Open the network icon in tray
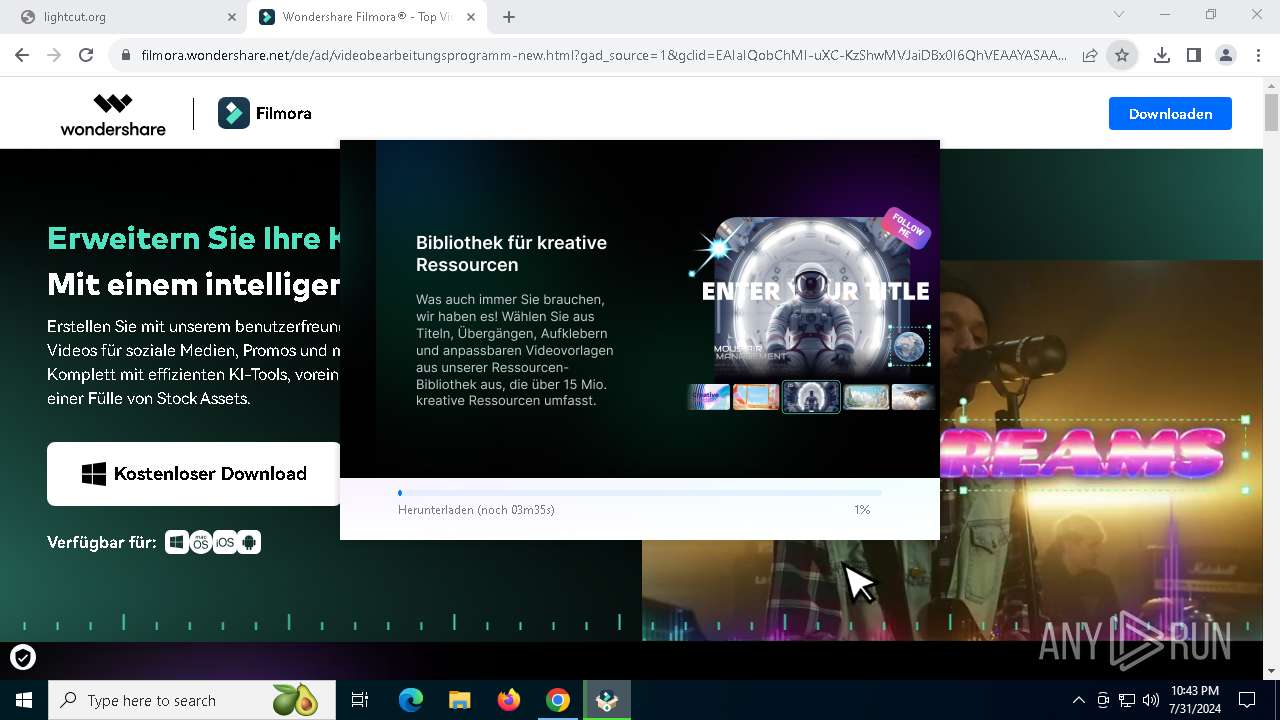 click(1127, 700)
